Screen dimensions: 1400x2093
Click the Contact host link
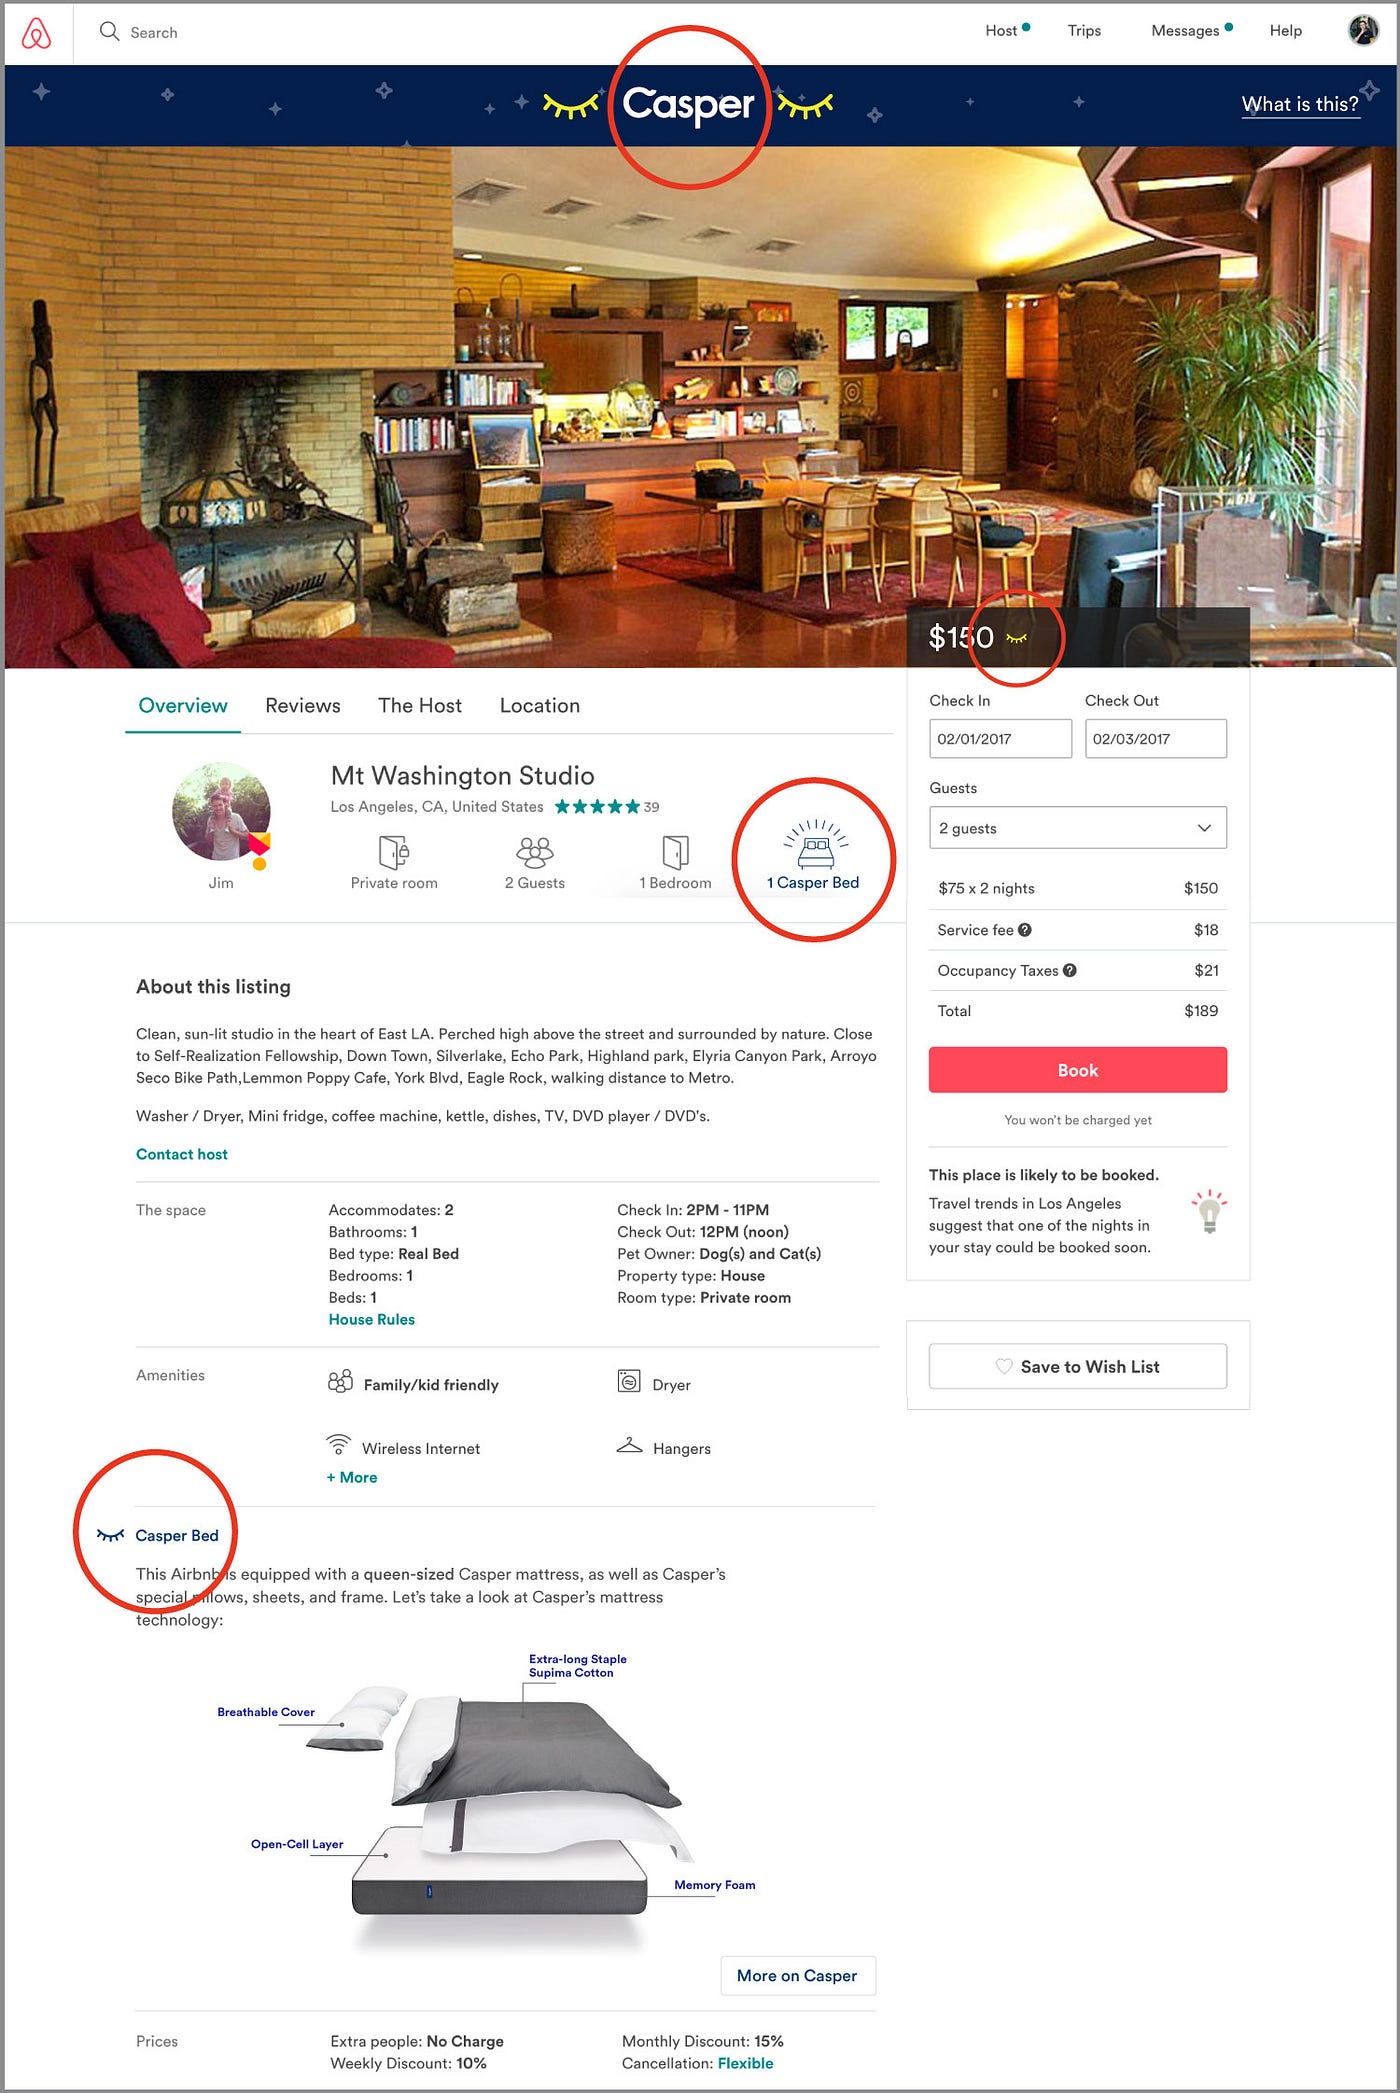tap(182, 1154)
